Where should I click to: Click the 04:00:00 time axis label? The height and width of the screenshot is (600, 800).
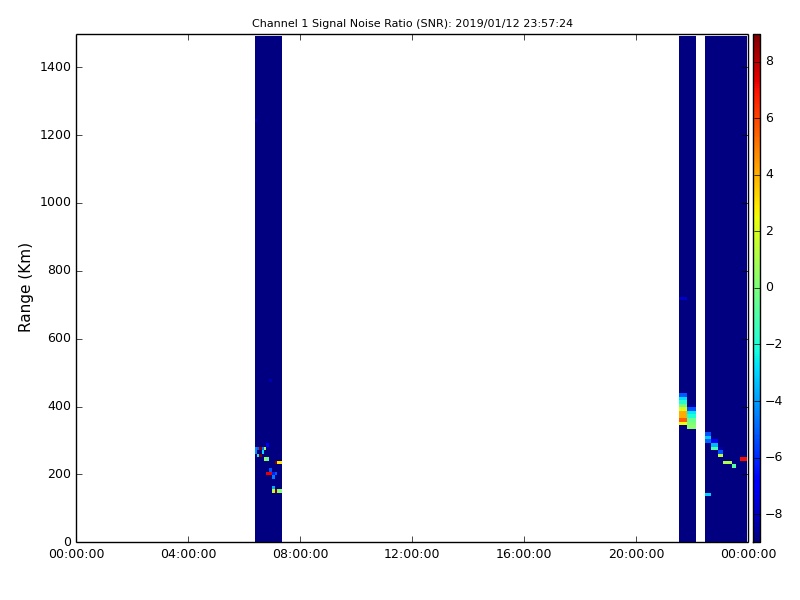tap(188, 554)
